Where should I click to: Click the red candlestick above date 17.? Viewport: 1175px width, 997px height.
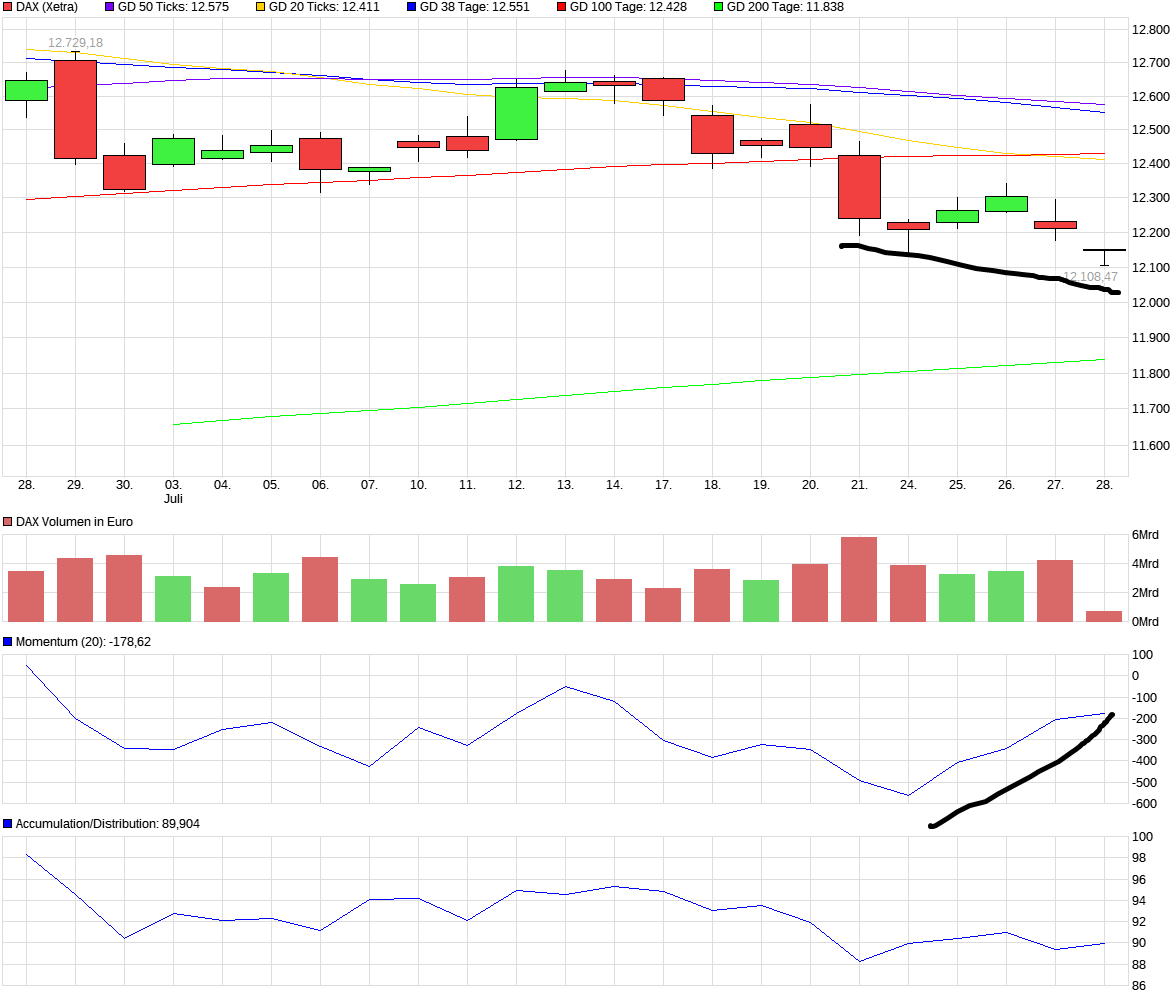coord(663,89)
